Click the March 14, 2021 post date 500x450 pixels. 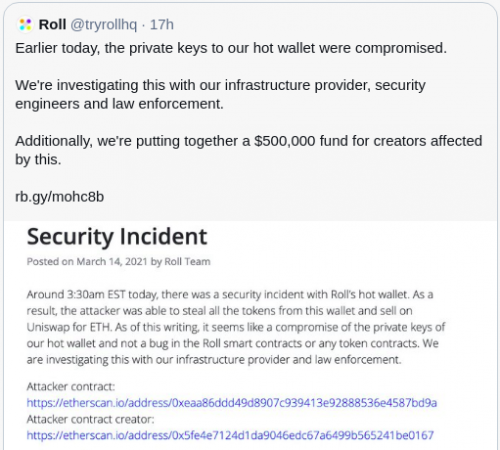(112, 262)
